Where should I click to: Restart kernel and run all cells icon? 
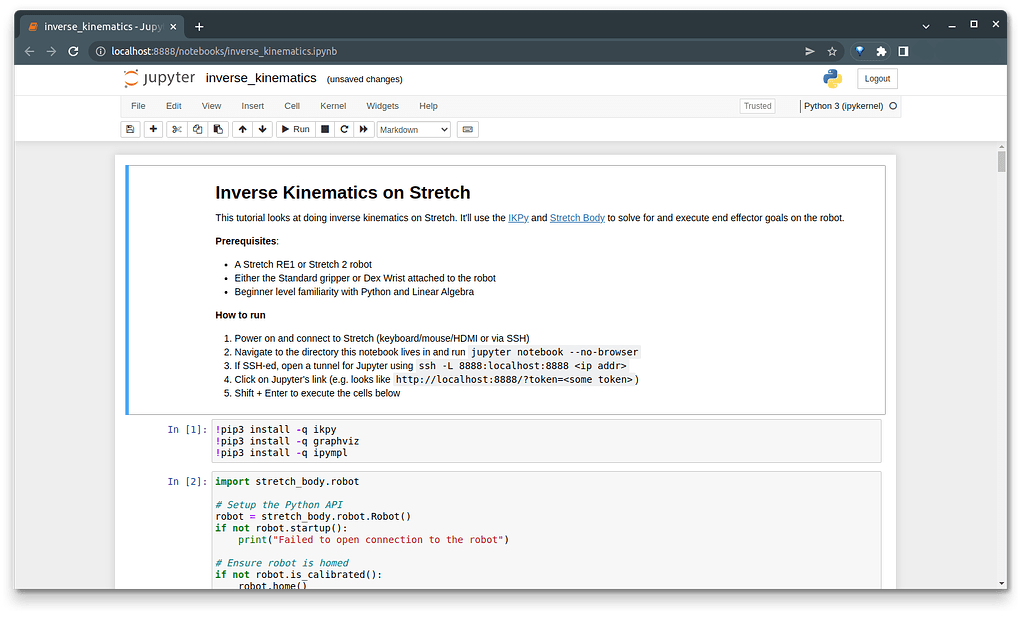coord(364,129)
